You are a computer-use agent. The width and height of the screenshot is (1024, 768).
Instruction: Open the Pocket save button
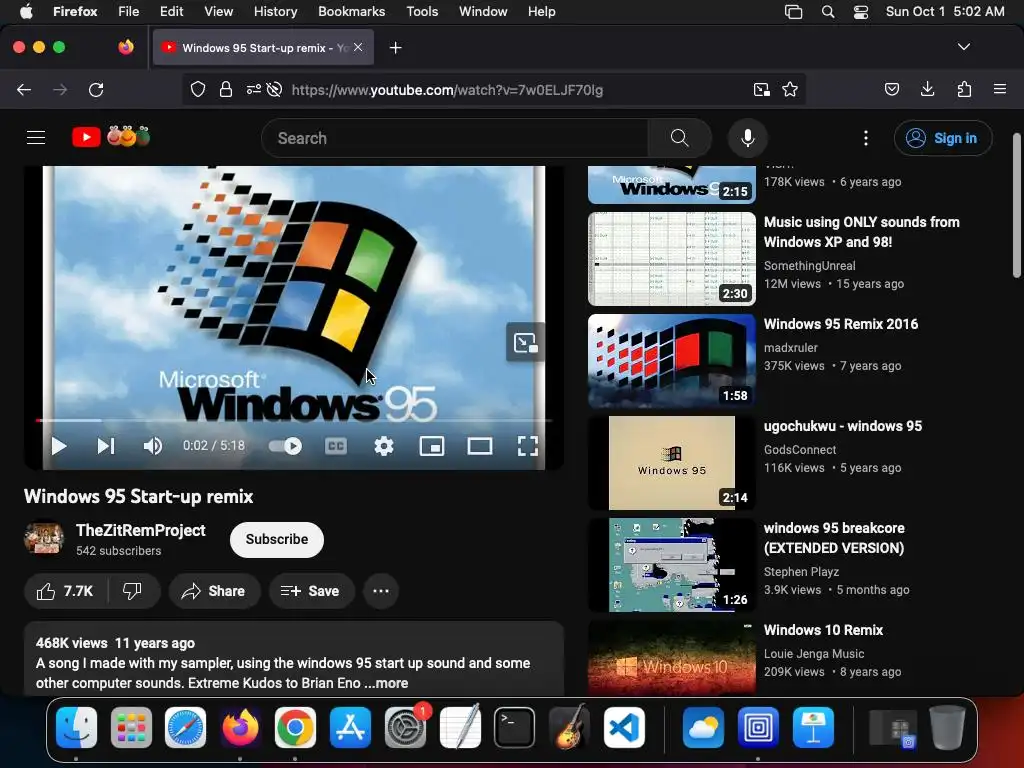892,89
